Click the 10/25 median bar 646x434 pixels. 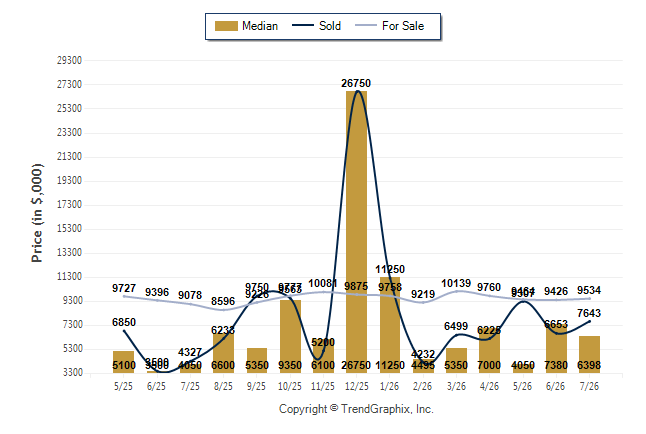coord(290,336)
